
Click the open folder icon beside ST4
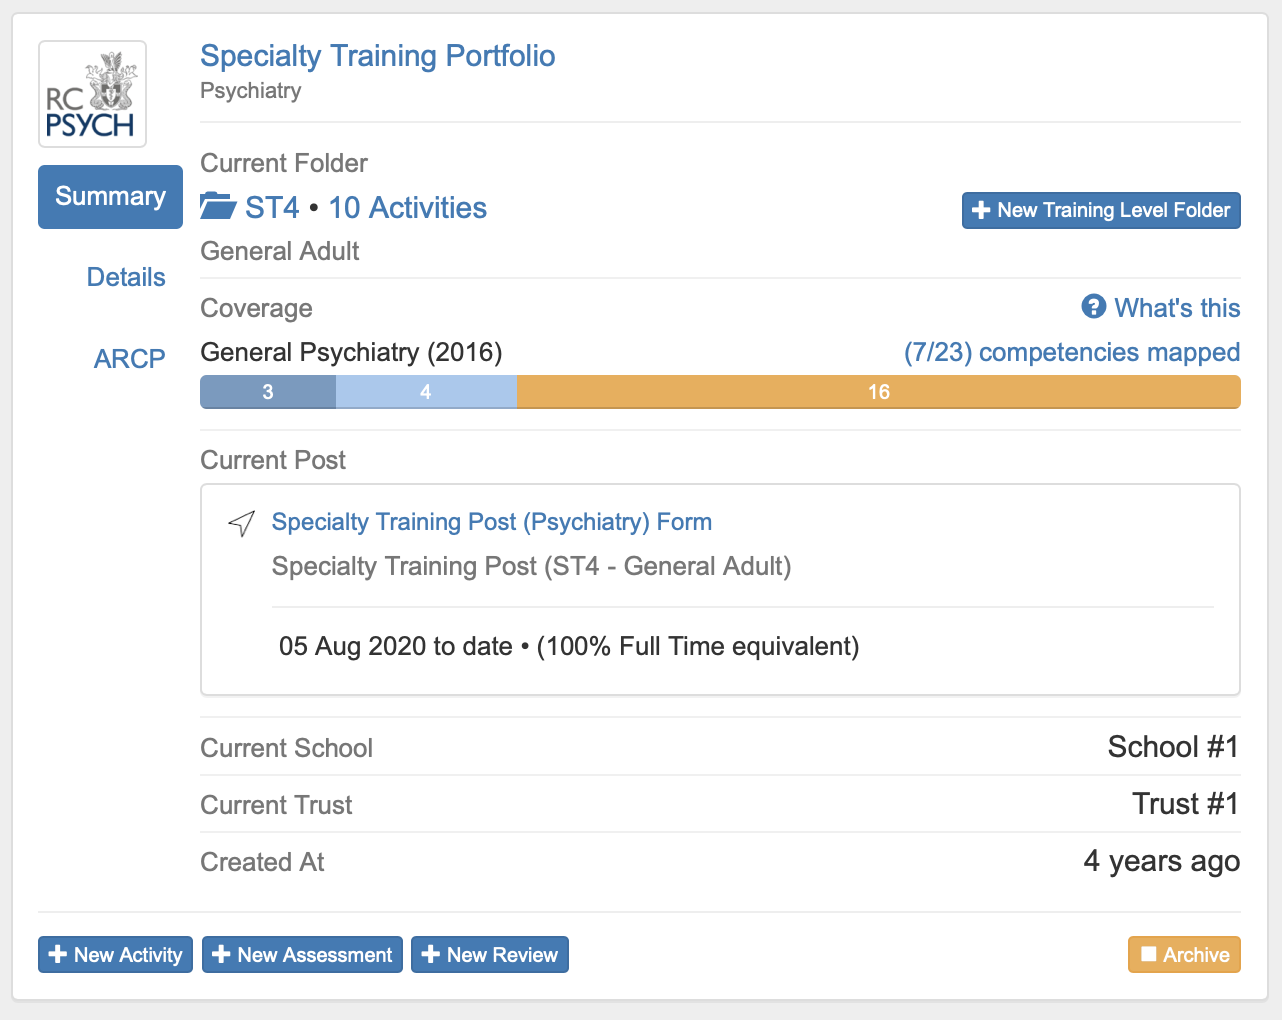(218, 207)
